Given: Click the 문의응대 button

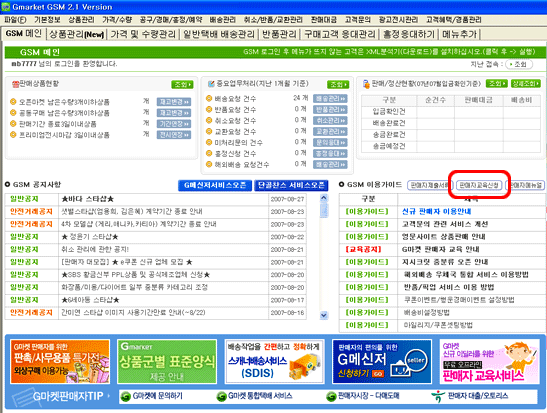Looking at the screenshot, I should [330, 142].
